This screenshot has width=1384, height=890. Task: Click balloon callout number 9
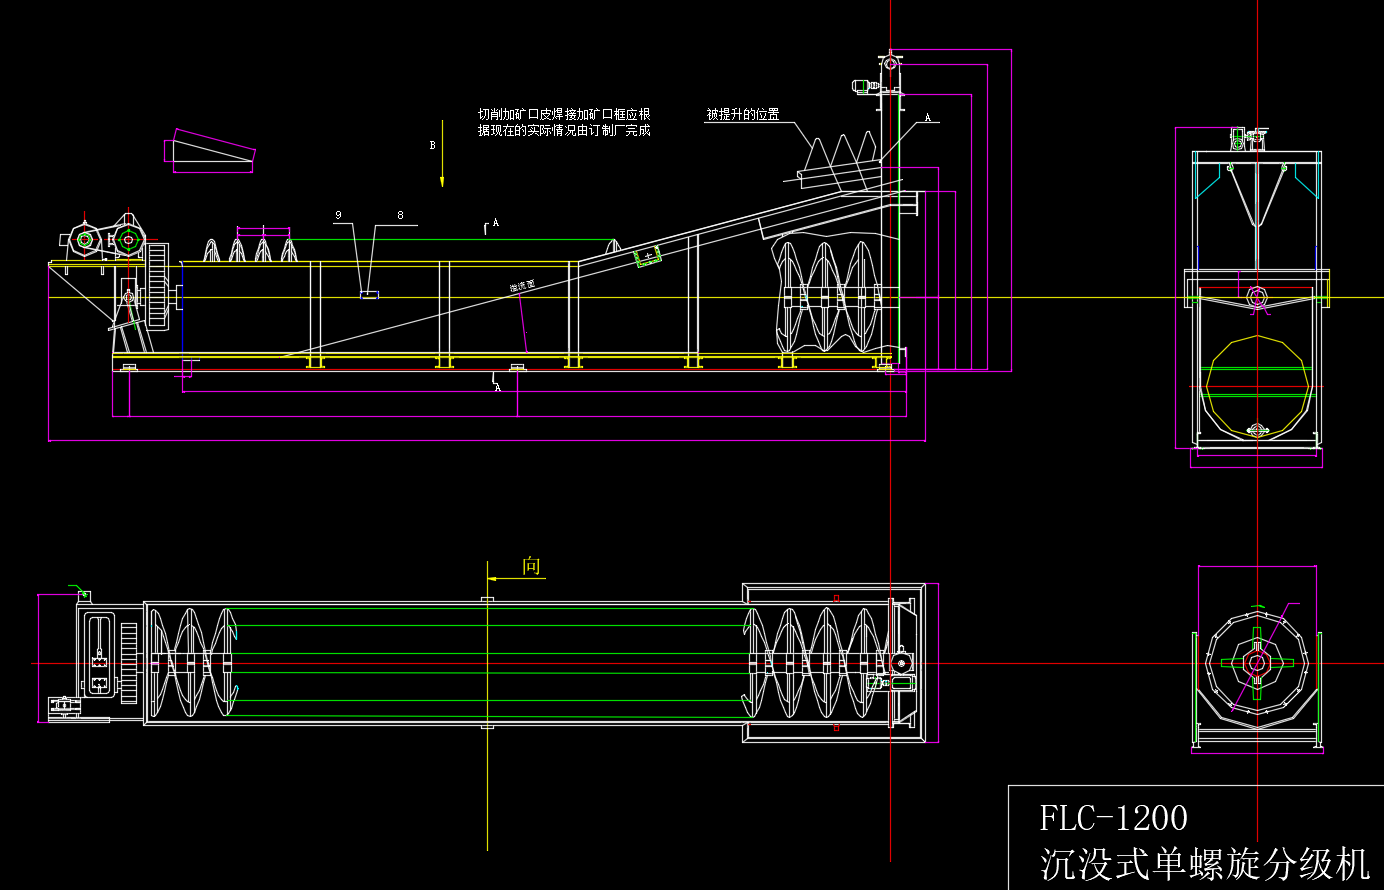339,215
